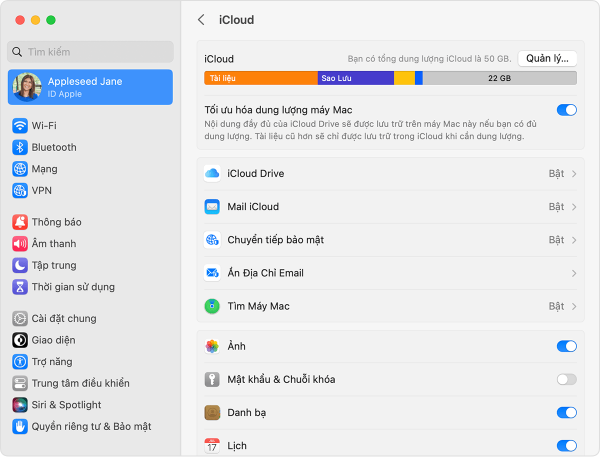Click the Thời gian sử dụng hourglass icon
The image size is (600, 457).
click(20, 287)
